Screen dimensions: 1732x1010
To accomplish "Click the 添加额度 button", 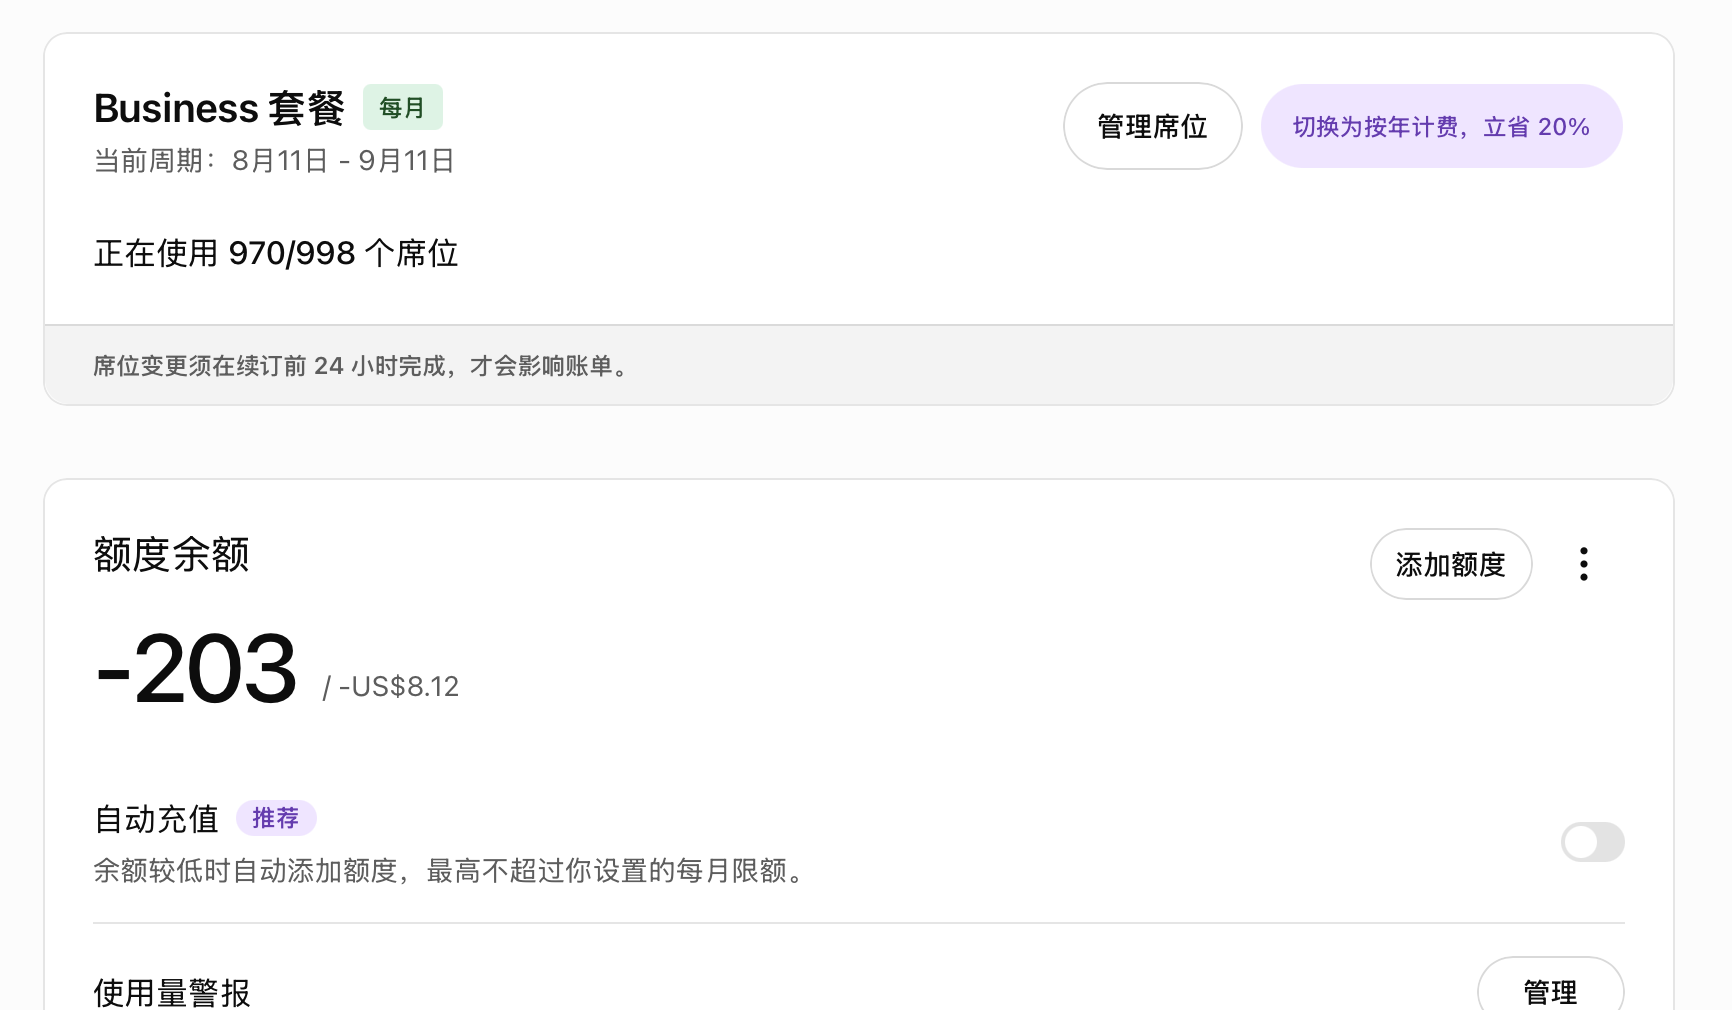I will (1451, 564).
